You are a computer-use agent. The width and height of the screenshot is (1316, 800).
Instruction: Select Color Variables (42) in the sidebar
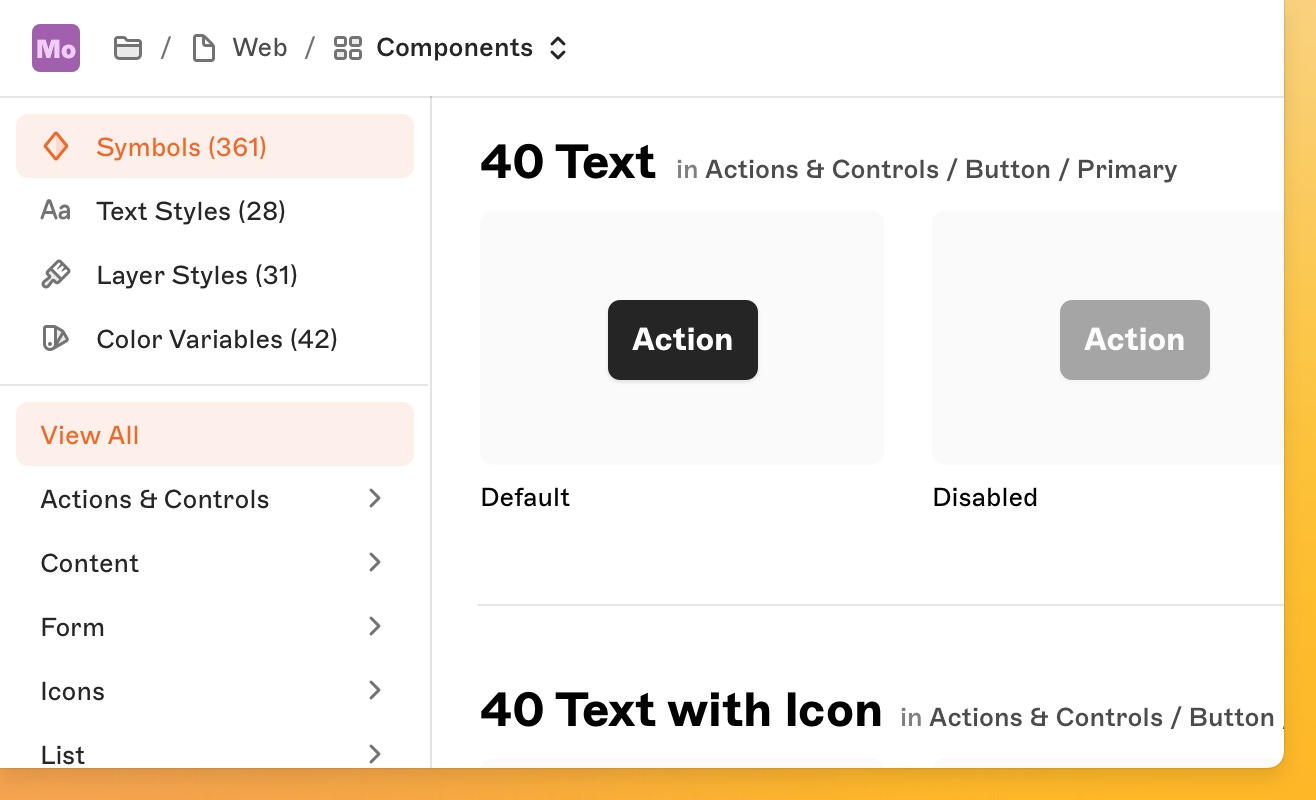point(216,338)
